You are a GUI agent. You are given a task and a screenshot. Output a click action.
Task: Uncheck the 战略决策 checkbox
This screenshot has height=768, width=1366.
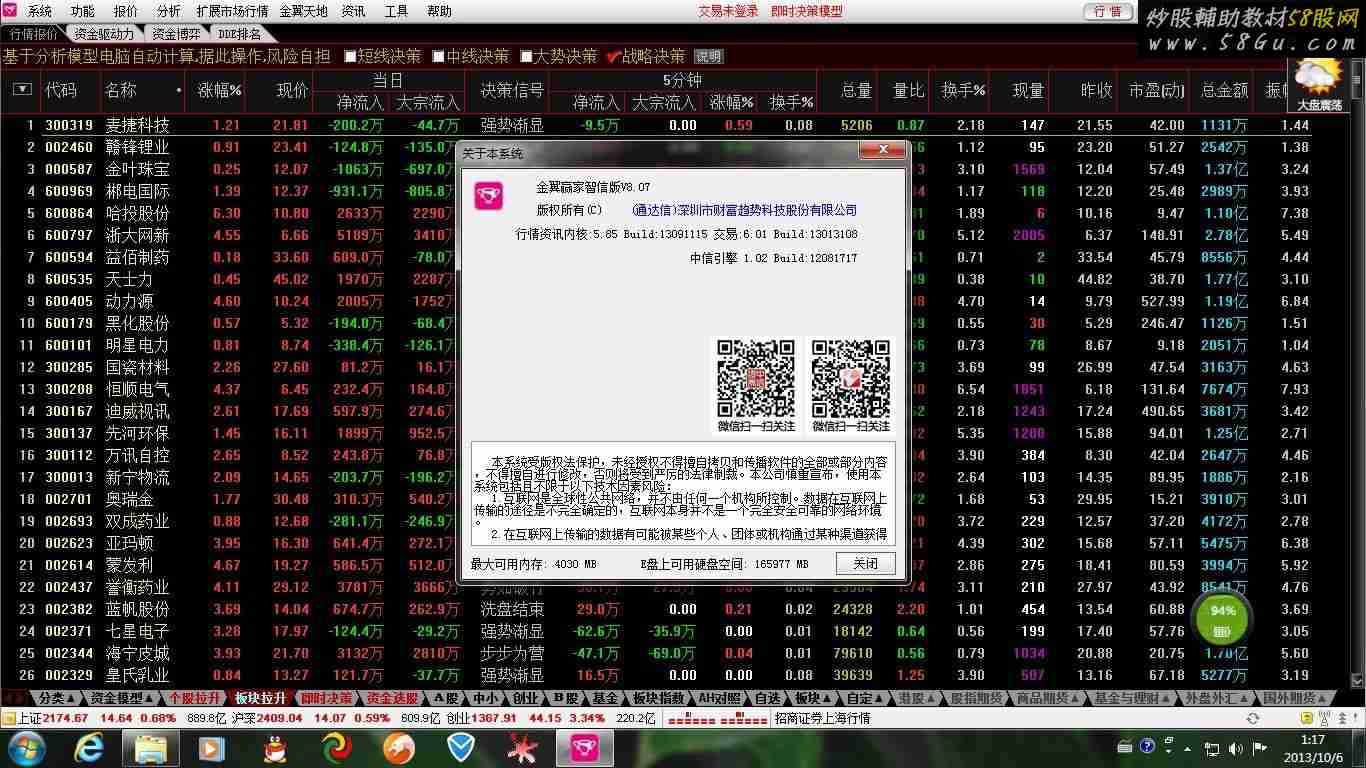614,57
